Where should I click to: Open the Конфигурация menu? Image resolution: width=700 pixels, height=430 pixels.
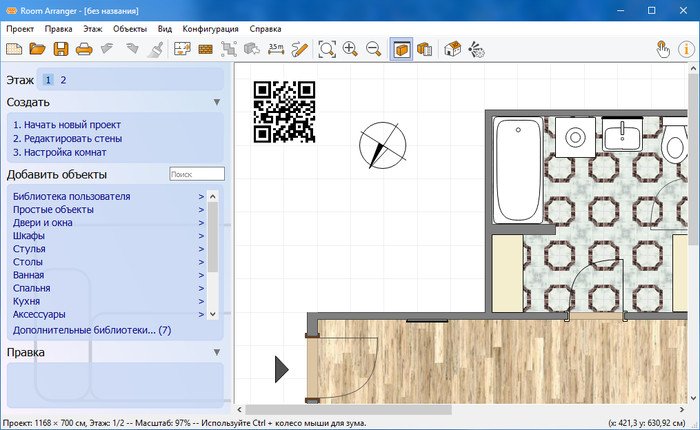[x=209, y=29]
